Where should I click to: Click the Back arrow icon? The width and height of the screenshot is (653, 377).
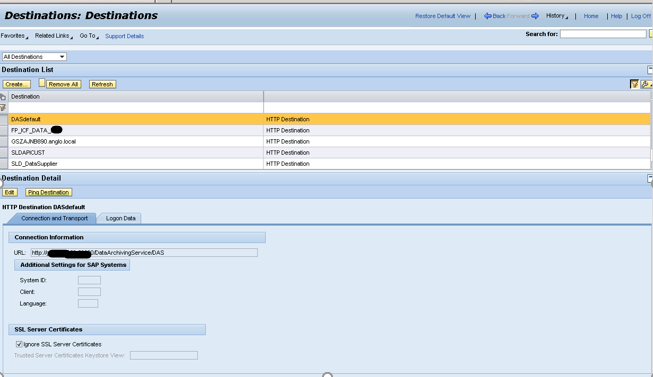(488, 16)
